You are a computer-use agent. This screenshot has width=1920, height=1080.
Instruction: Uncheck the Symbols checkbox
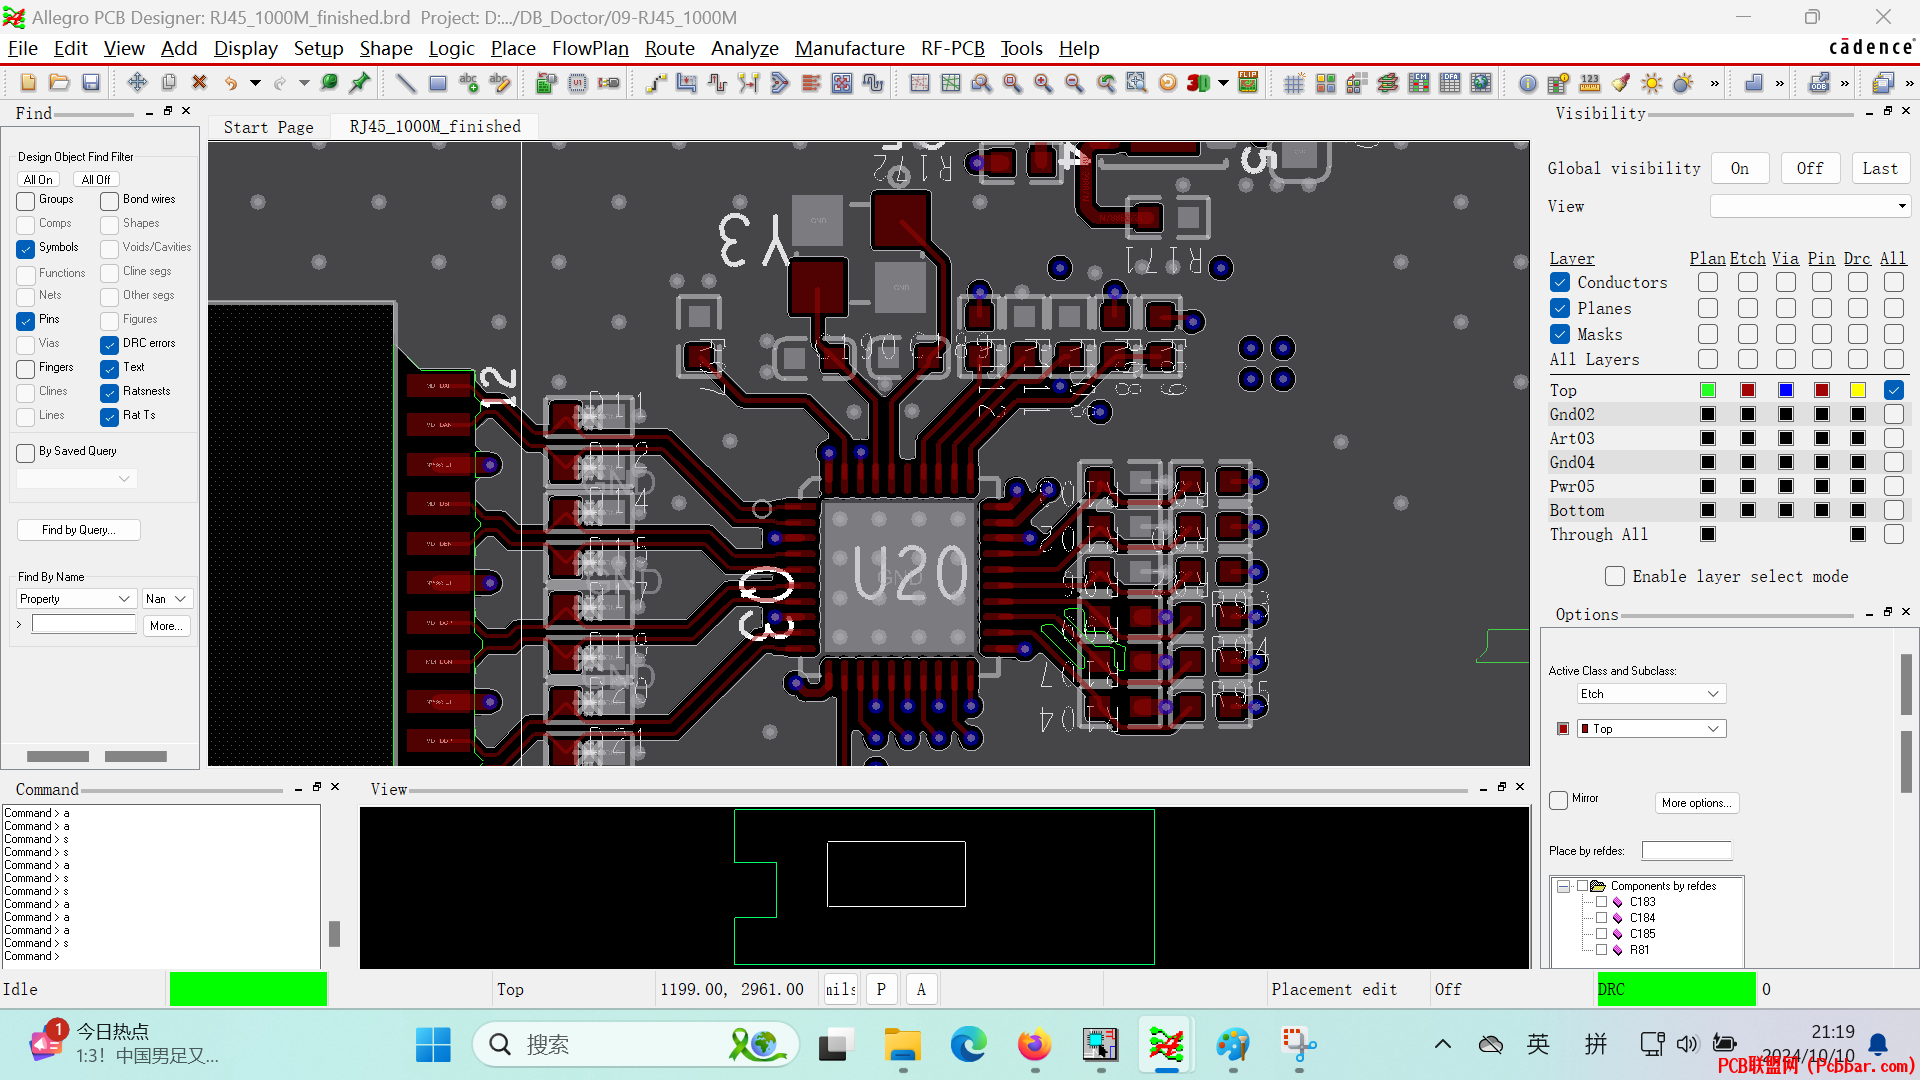26,249
